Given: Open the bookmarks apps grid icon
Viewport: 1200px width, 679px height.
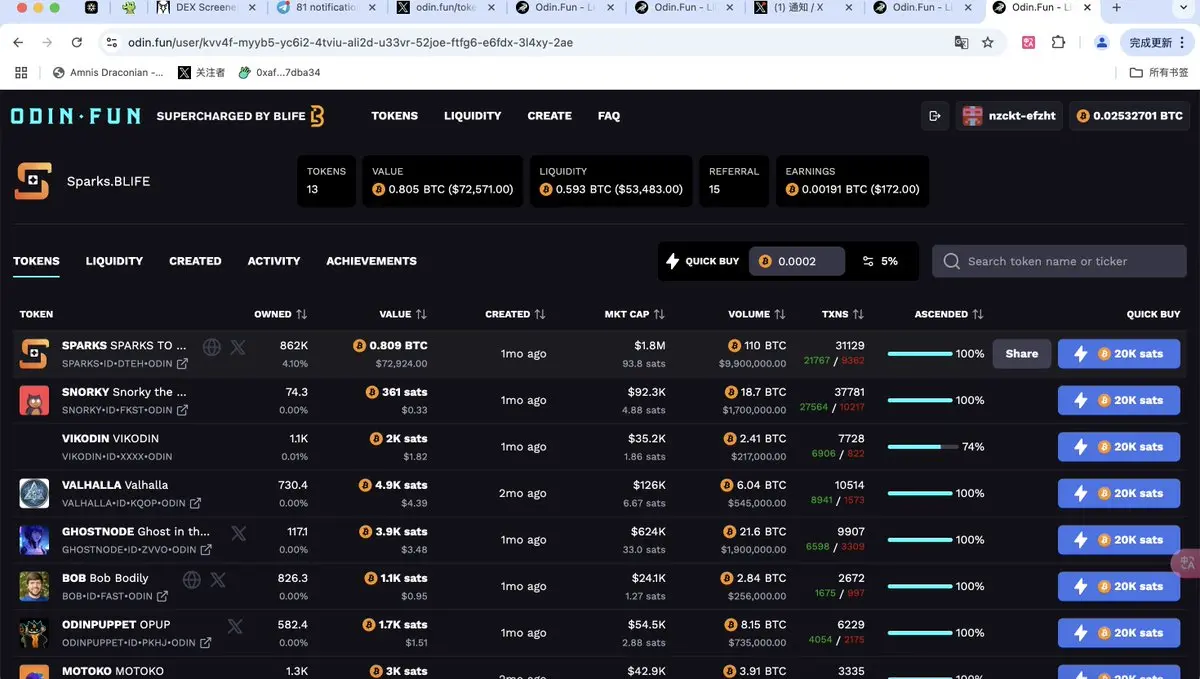Looking at the screenshot, I should pyautogui.click(x=21, y=72).
